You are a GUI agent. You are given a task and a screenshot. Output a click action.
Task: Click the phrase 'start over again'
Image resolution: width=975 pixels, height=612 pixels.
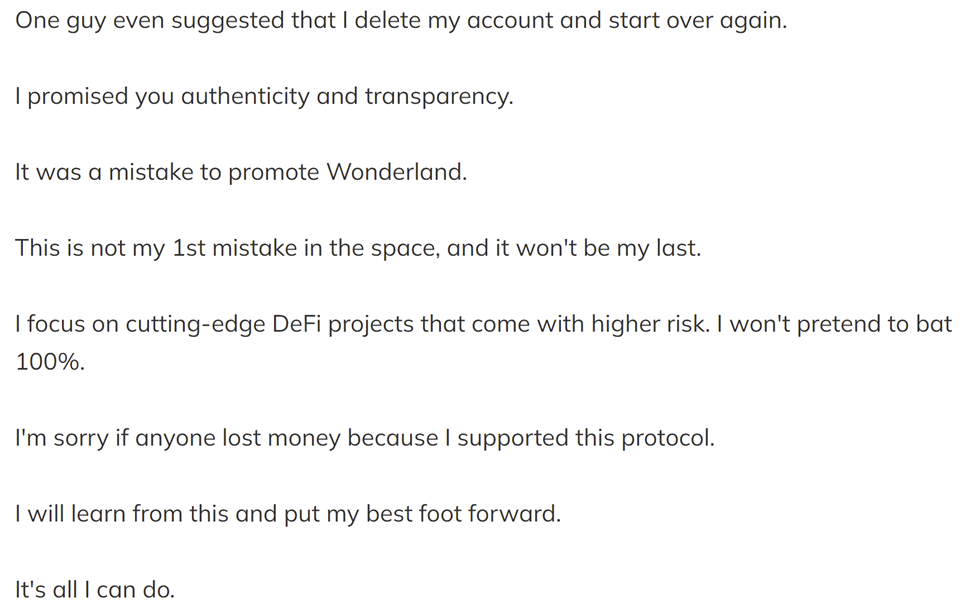(695, 21)
